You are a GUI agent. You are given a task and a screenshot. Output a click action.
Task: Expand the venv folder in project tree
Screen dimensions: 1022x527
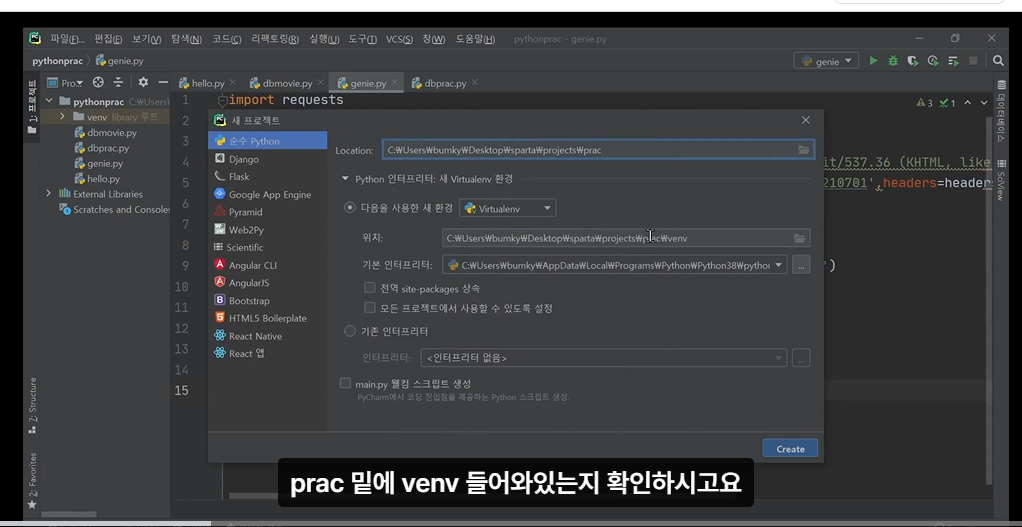[x=62, y=117]
